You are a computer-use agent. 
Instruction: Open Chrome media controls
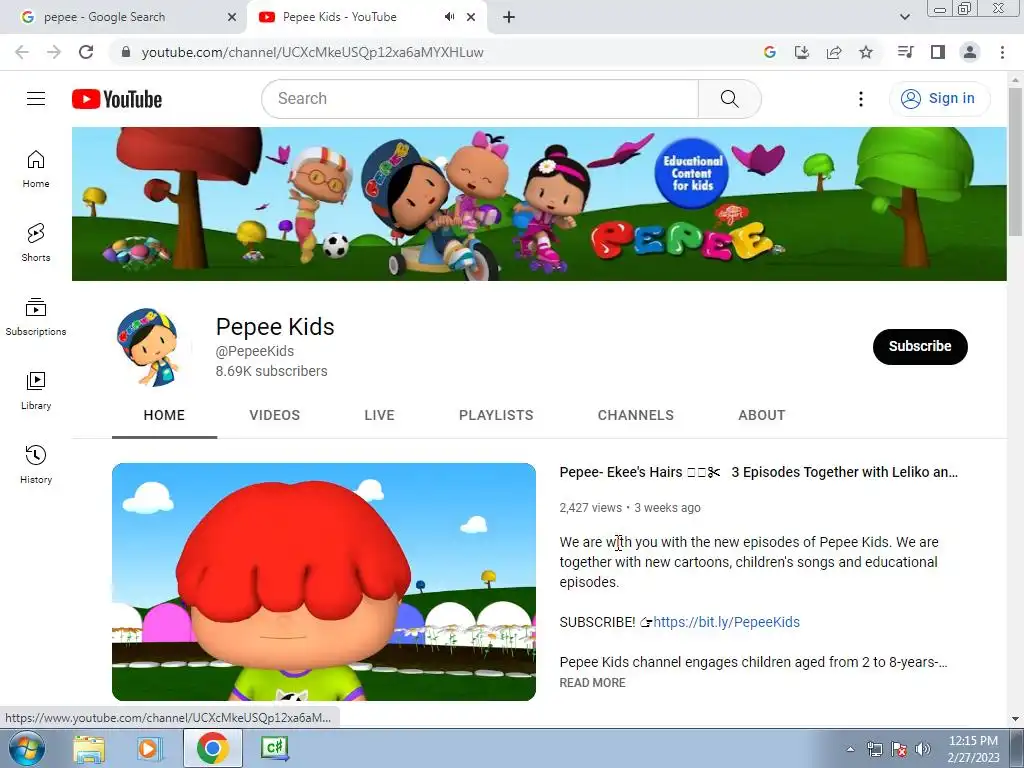906,52
